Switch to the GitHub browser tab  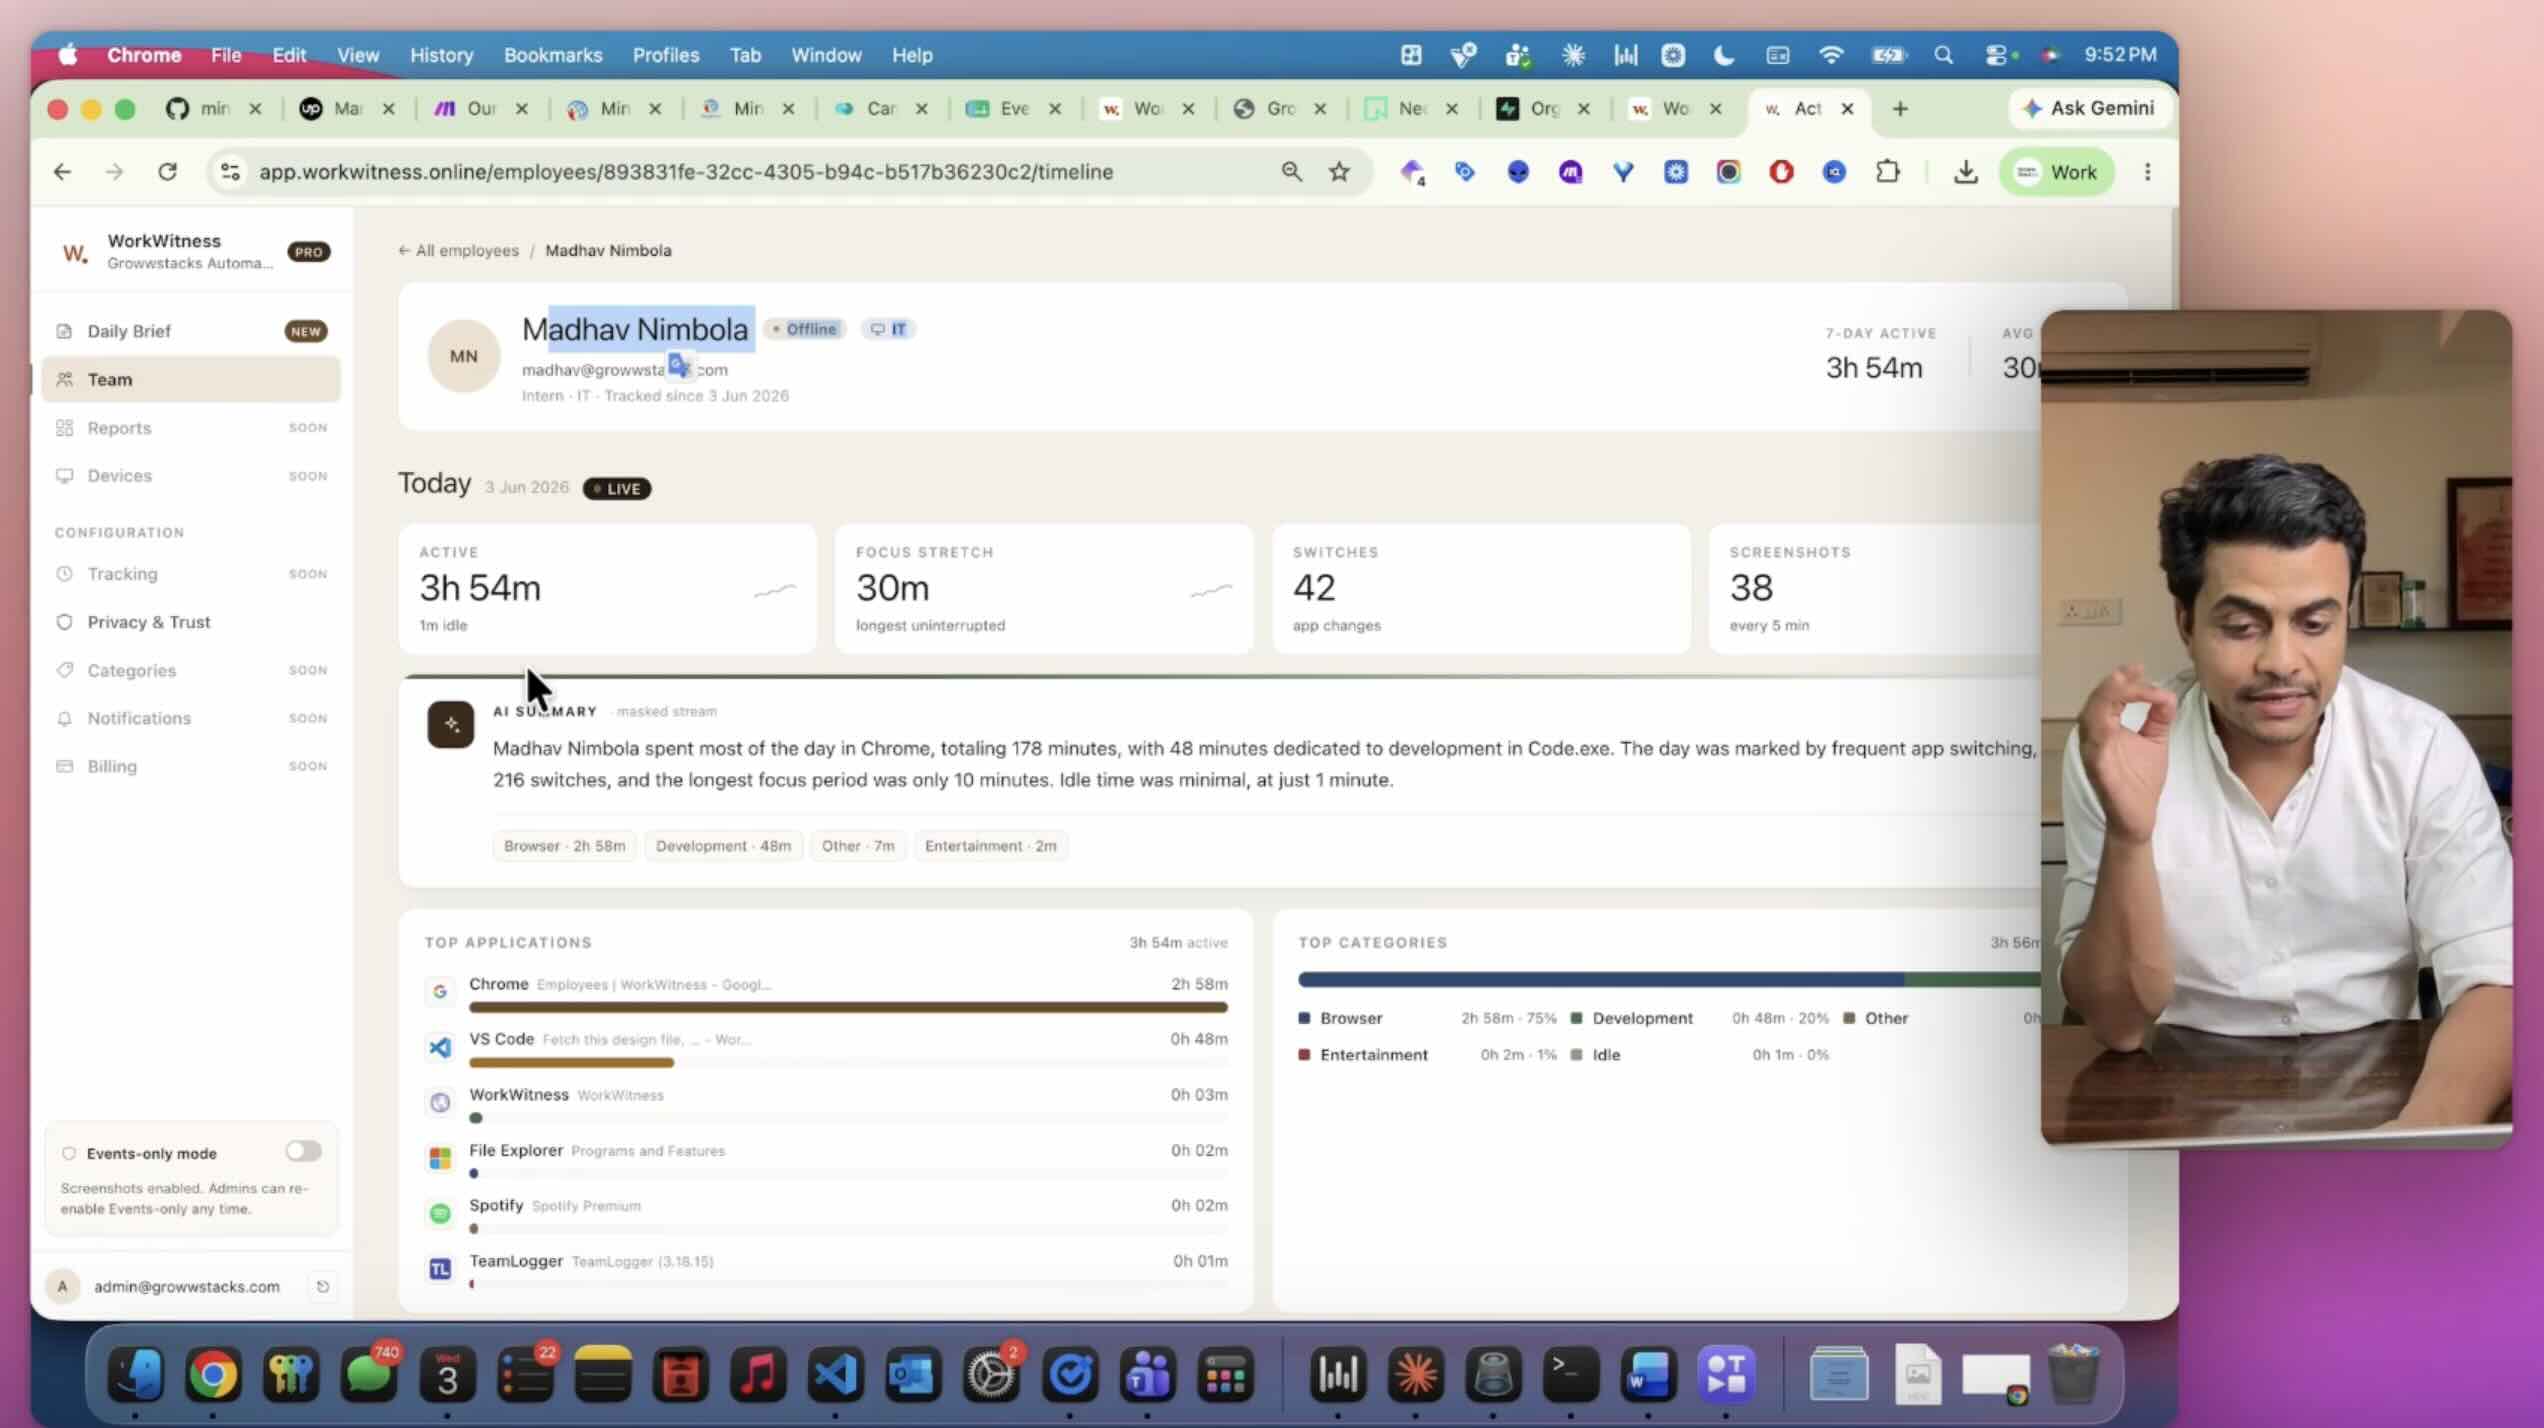(x=200, y=108)
